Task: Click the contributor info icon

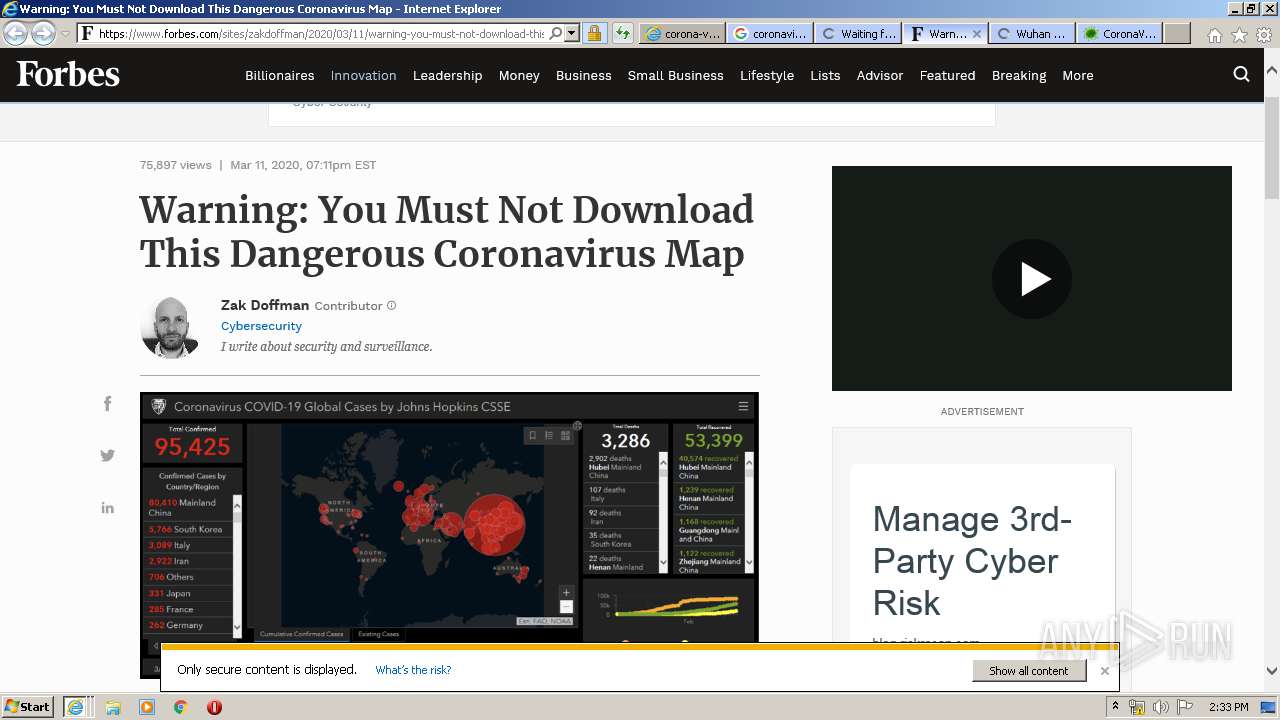Action: click(x=391, y=305)
